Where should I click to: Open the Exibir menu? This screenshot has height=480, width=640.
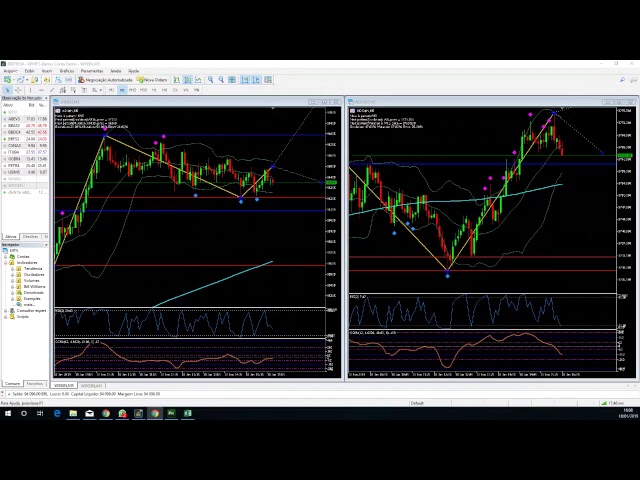[x=29, y=71]
